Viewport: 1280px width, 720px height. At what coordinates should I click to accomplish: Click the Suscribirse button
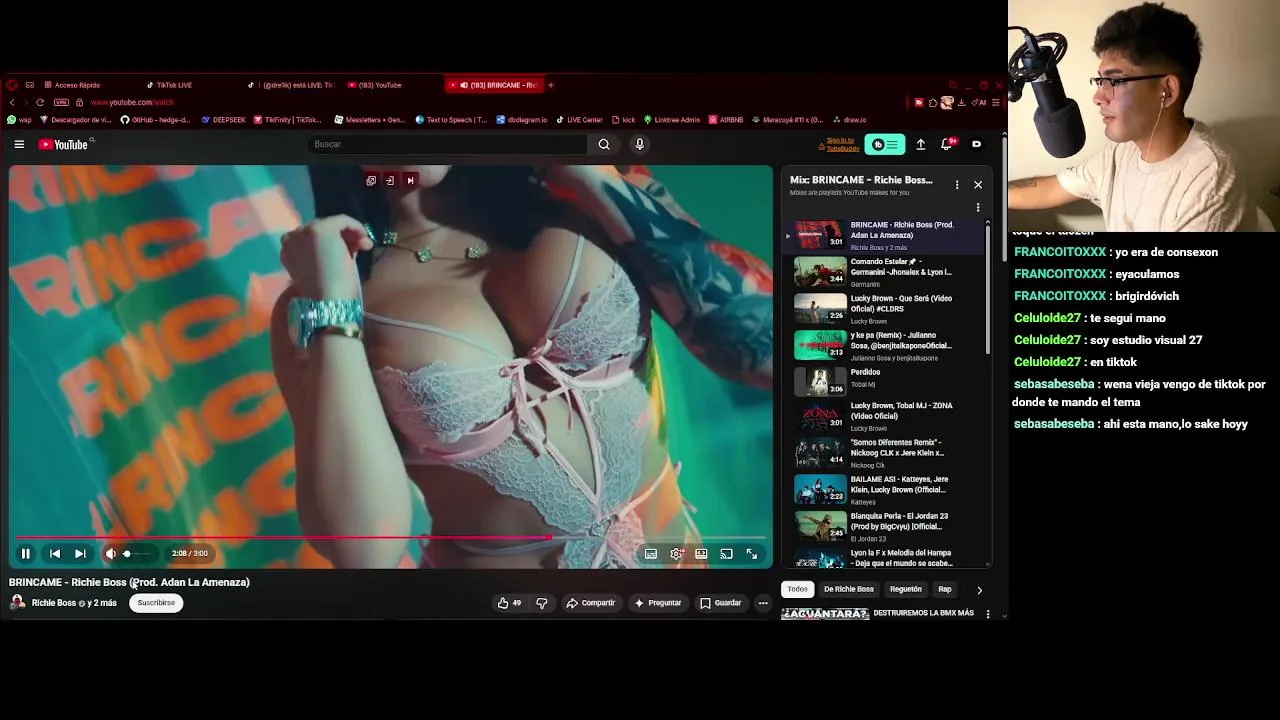(x=156, y=603)
